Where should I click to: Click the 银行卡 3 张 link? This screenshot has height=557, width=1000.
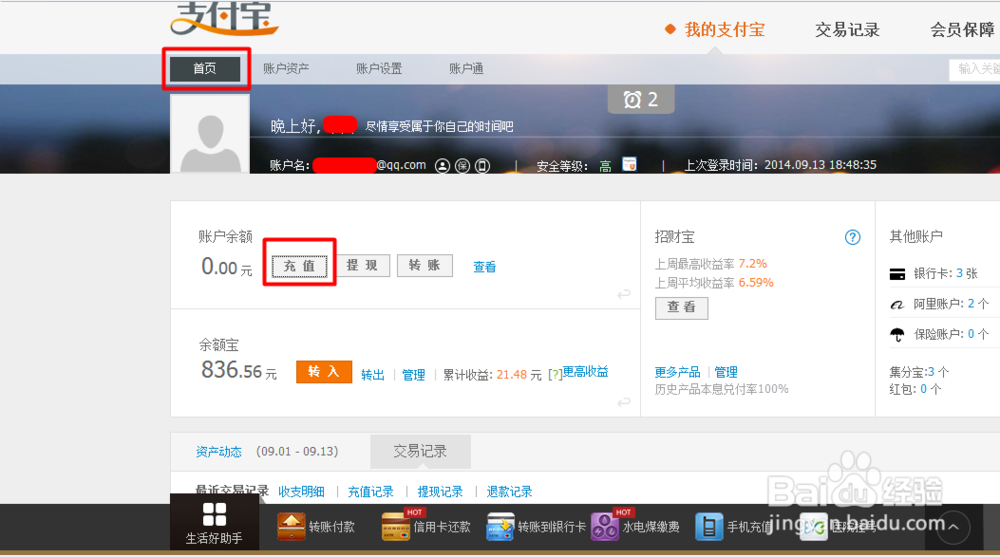(x=946, y=274)
